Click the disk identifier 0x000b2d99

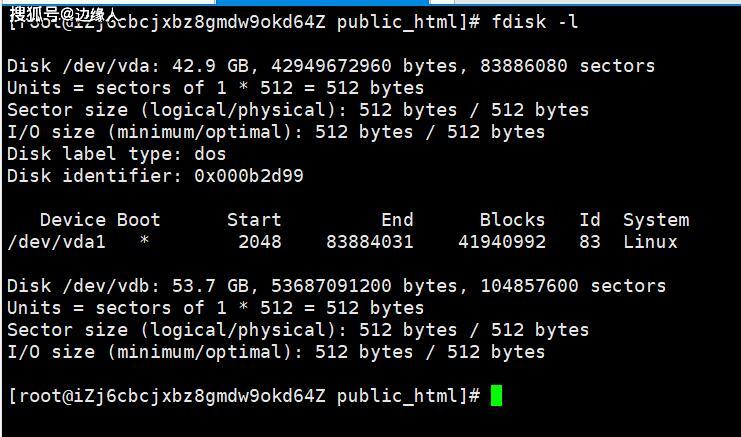[x=249, y=176]
